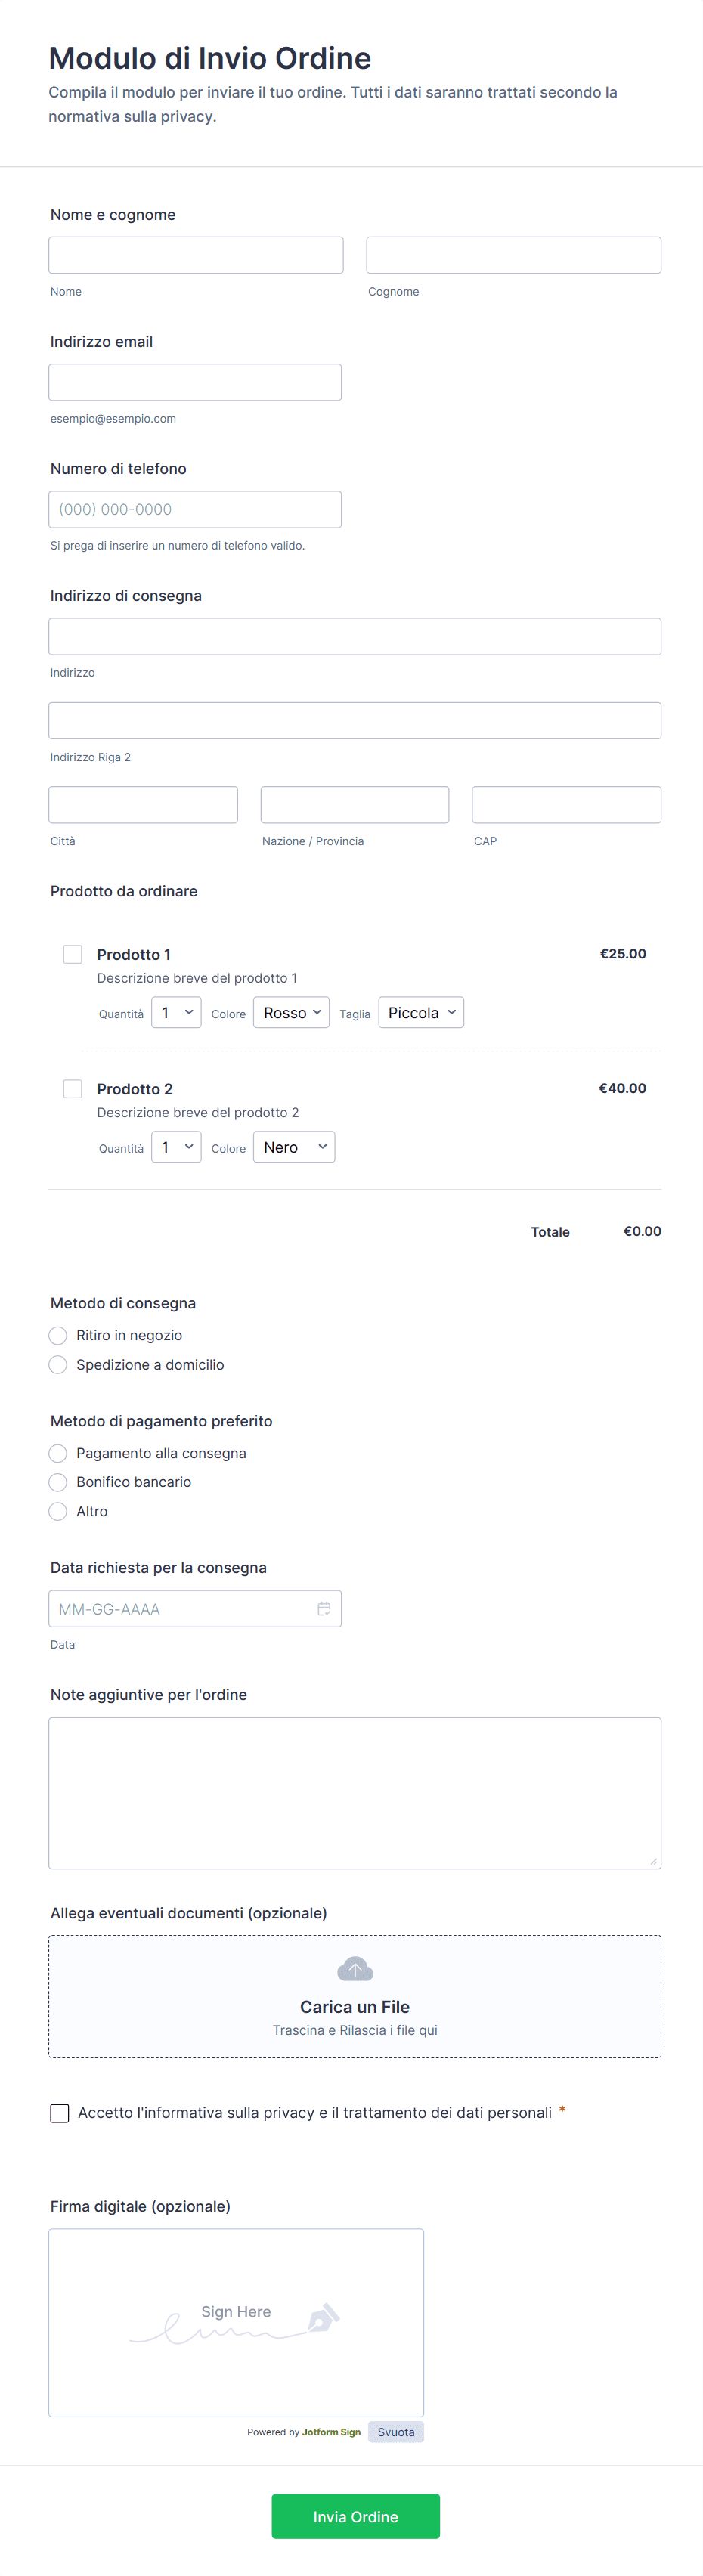
Task: Click the Note aggiuntive text area
Action: pyautogui.click(x=355, y=1793)
